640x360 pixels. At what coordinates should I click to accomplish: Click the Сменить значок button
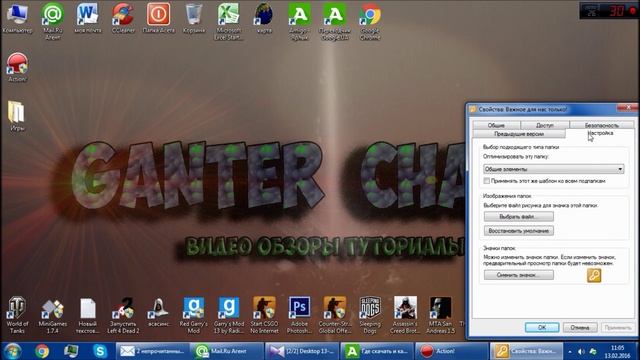tap(519, 275)
